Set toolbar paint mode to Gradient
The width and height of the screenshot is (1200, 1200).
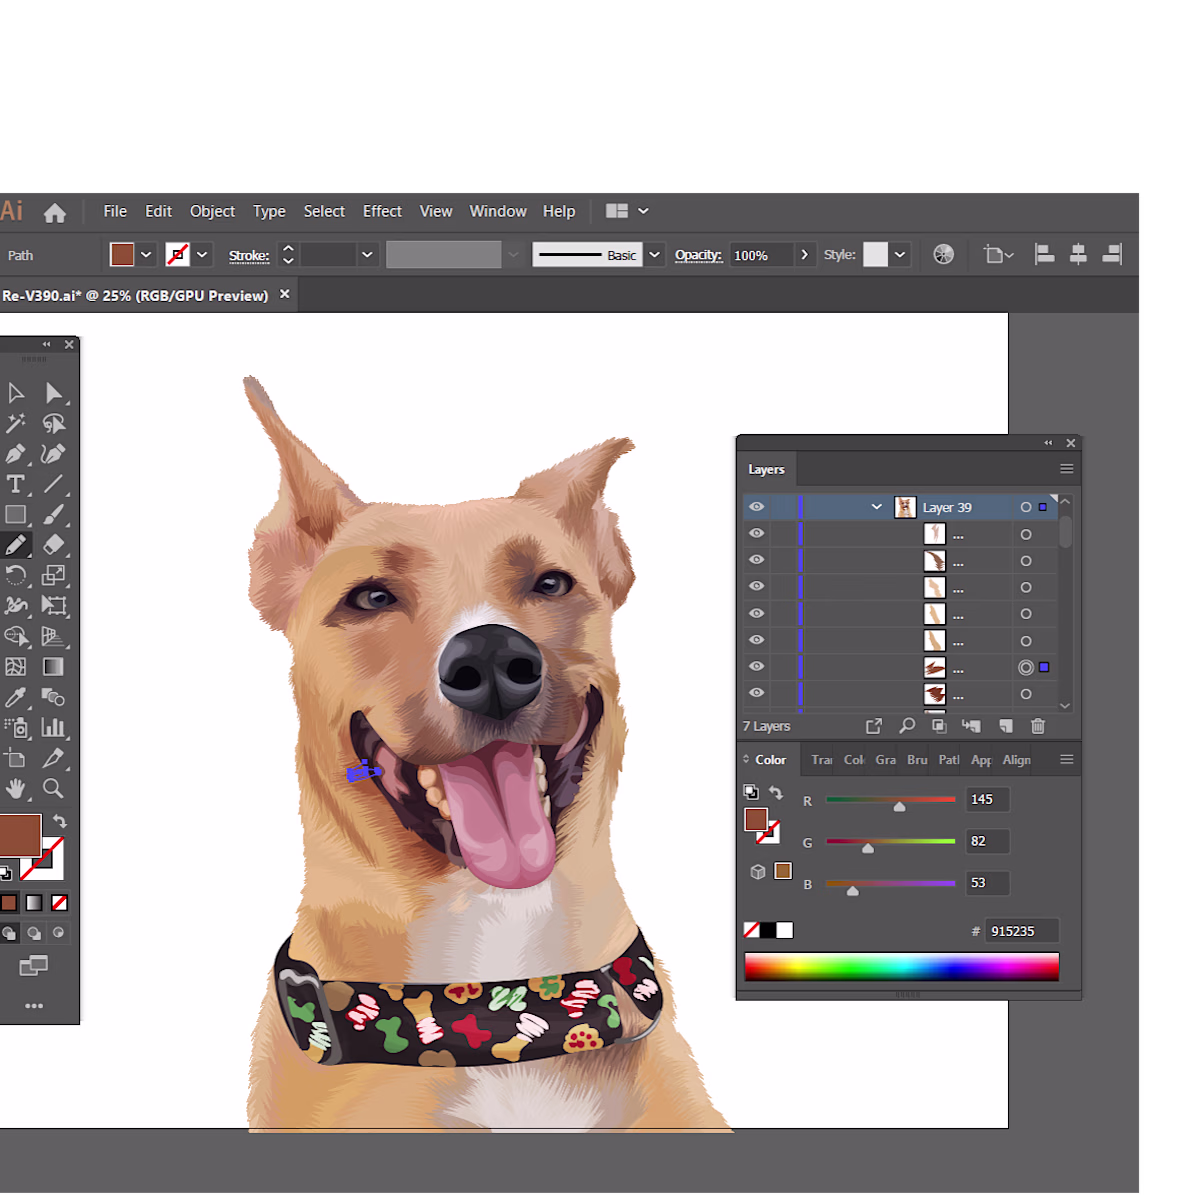click(34, 903)
